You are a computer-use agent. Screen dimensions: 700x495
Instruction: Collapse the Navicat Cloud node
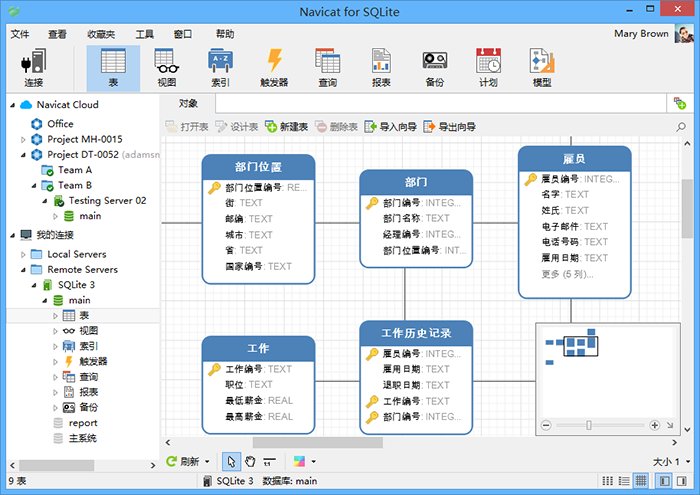click(12, 105)
